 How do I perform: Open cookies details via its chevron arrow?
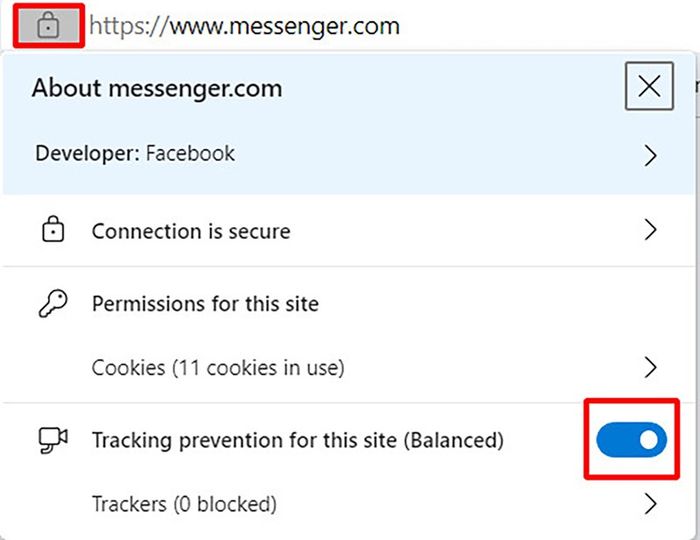point(651,368)
